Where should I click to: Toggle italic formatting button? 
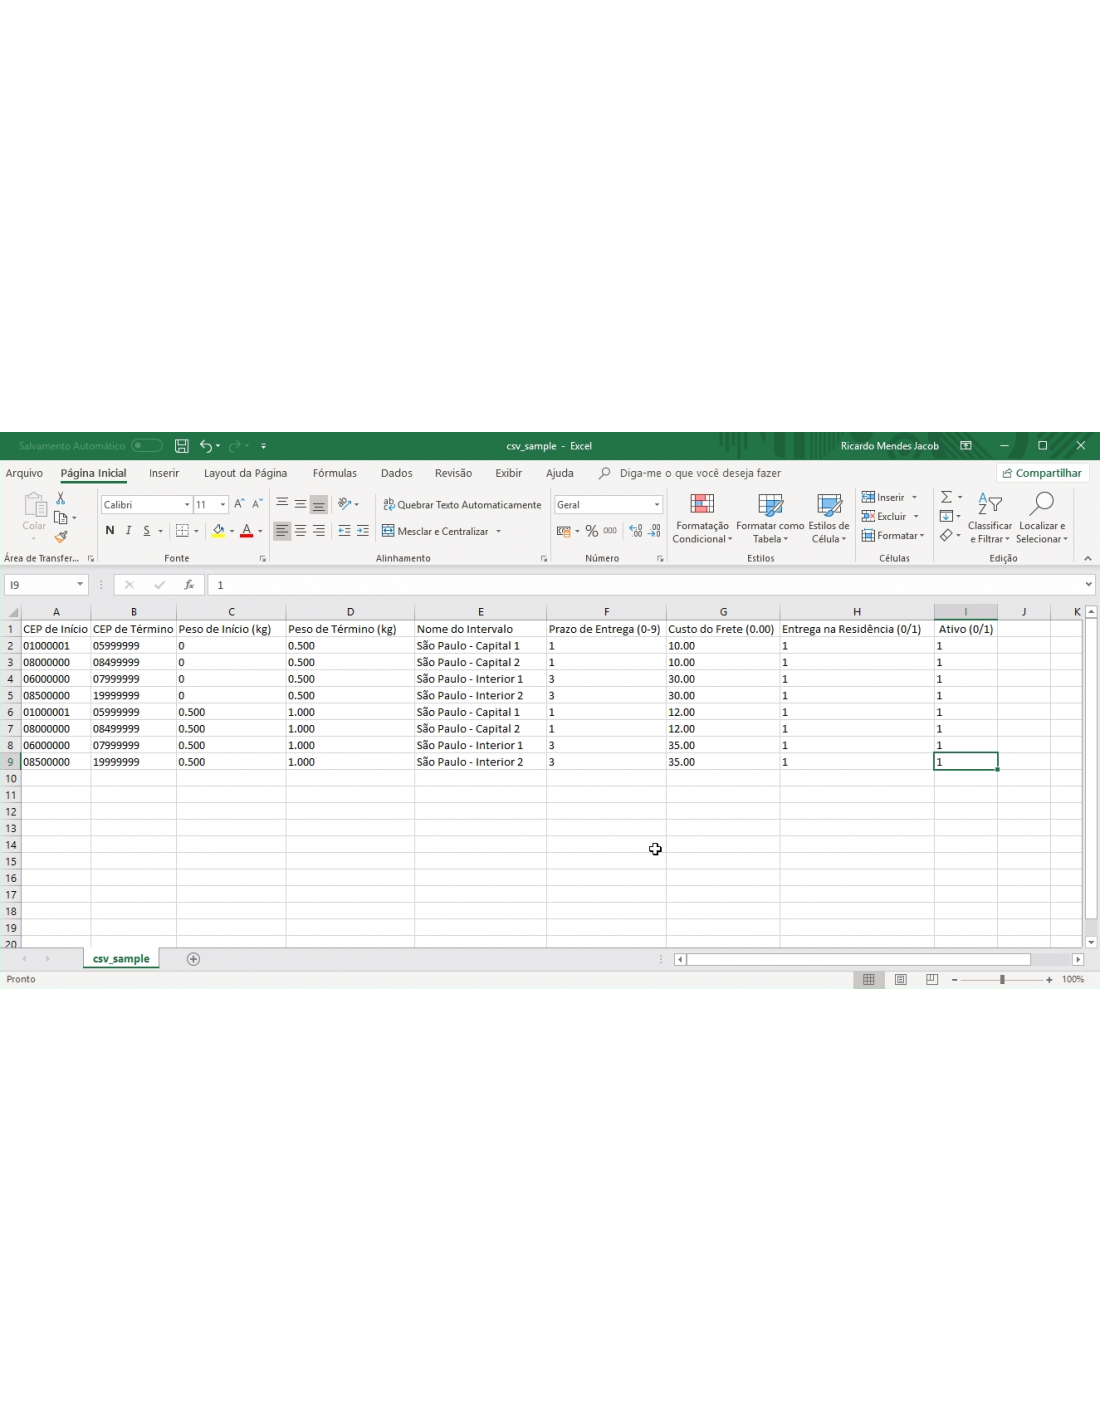[x=128, y=531]
